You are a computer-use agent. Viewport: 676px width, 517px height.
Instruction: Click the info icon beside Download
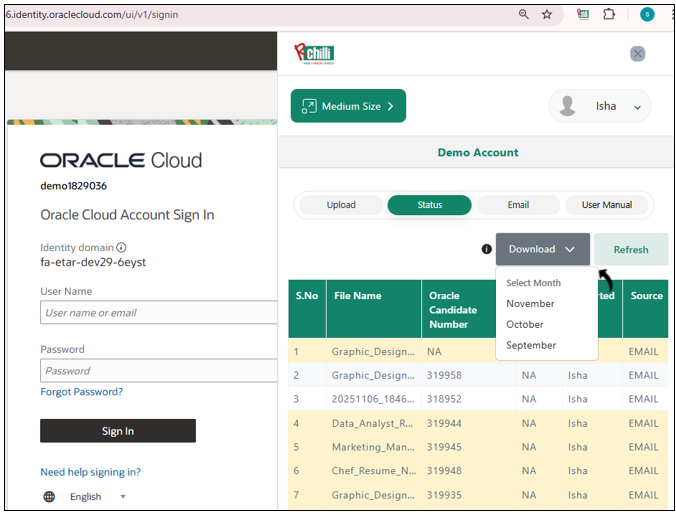(486, 249)
